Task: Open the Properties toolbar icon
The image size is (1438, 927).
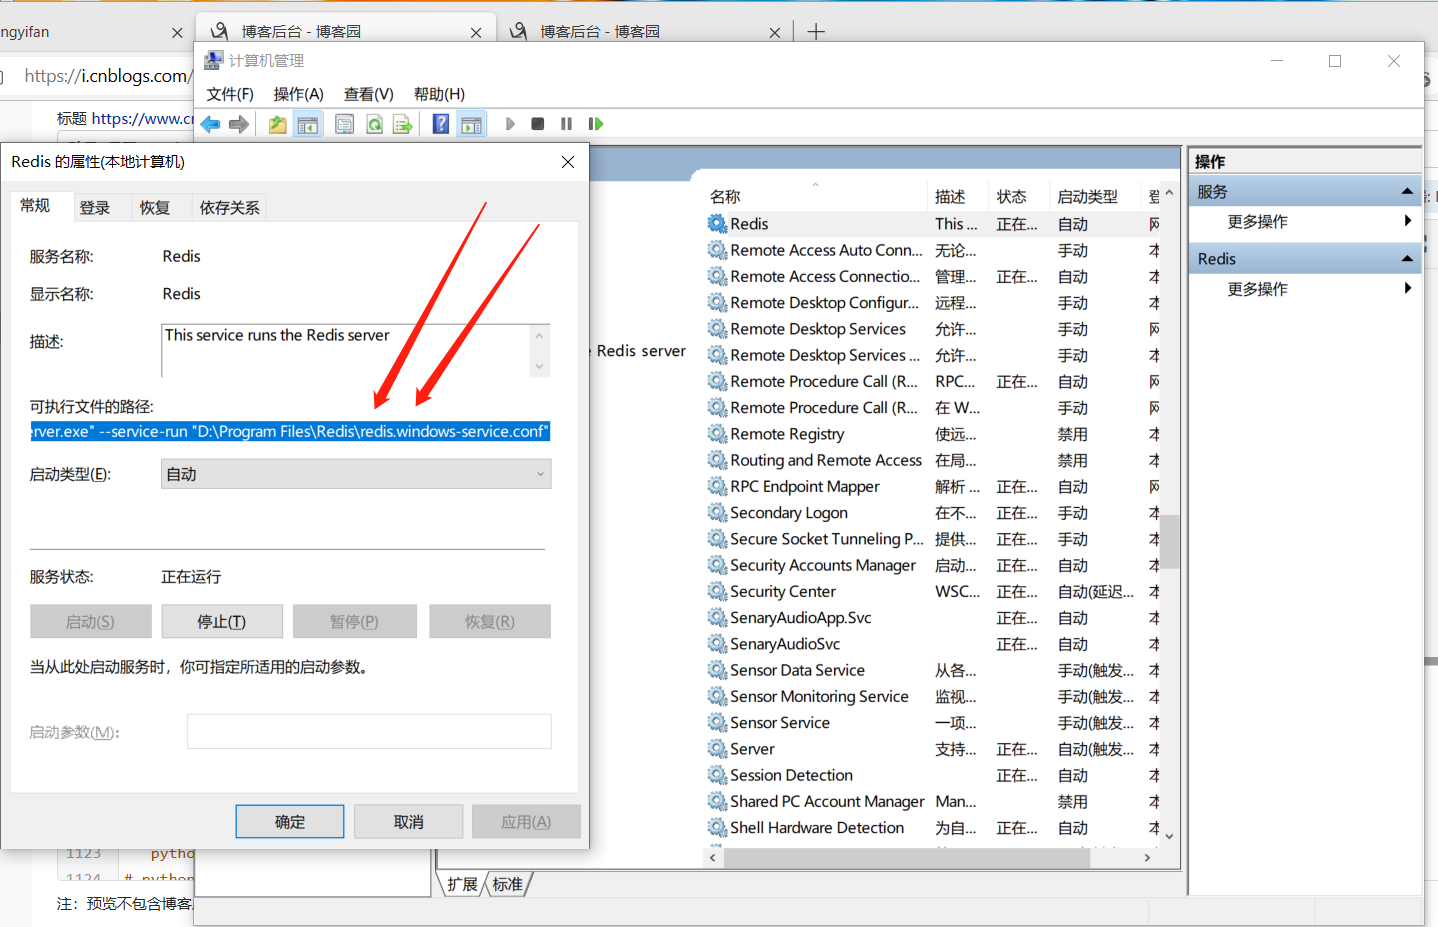Action: coord(345,124)
